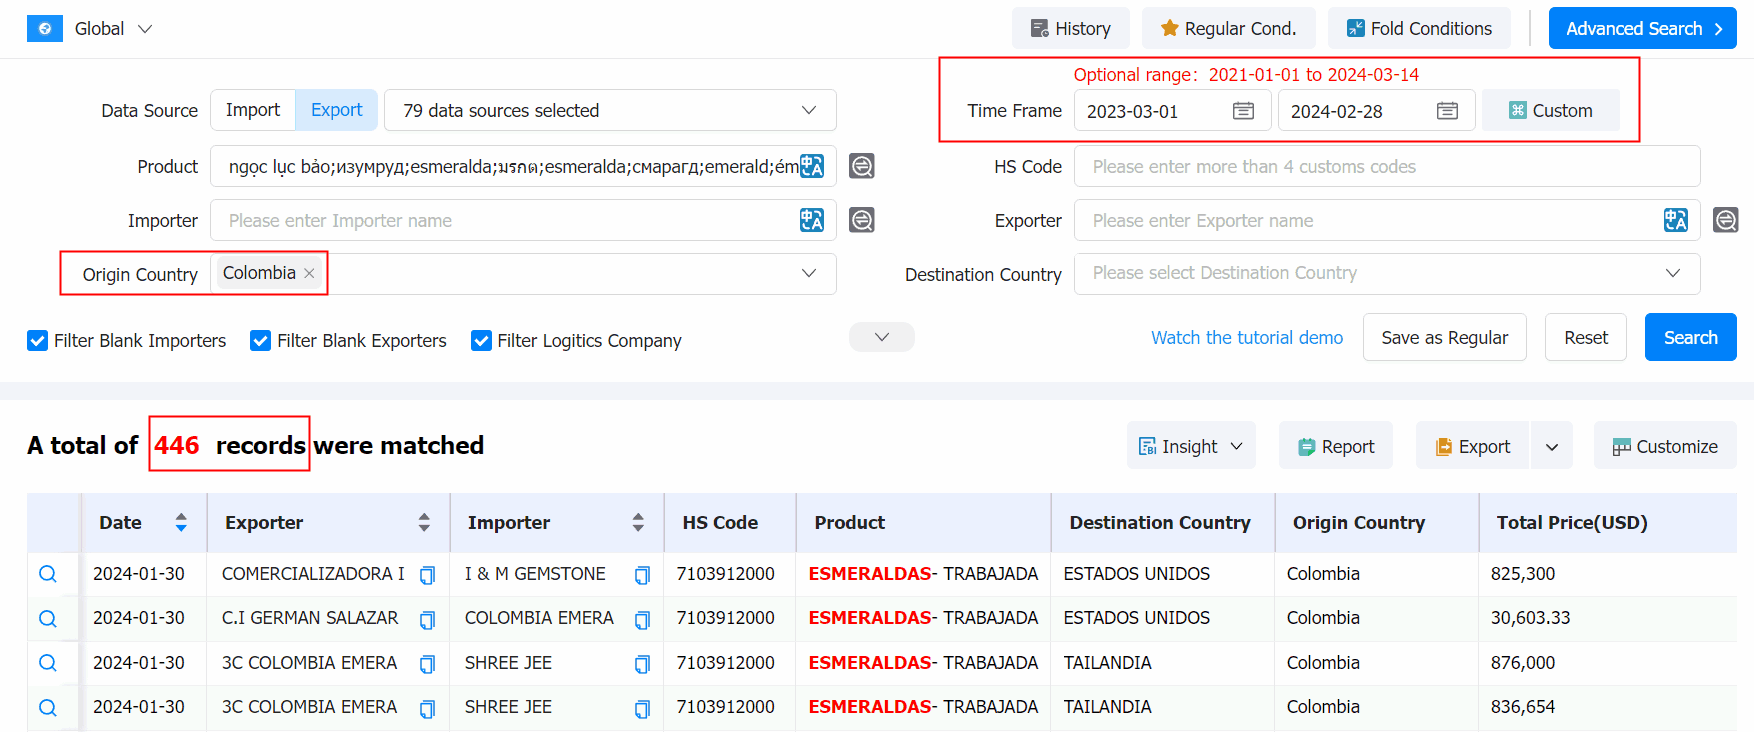Click the translate icon in Product field
The width and height of the screenshot is (1754, 732).
coord(811,166)
